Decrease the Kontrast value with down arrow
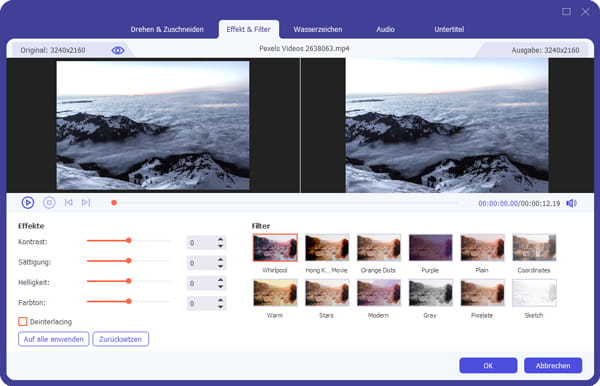Screen dimensions: 600x386 [220, 246]
